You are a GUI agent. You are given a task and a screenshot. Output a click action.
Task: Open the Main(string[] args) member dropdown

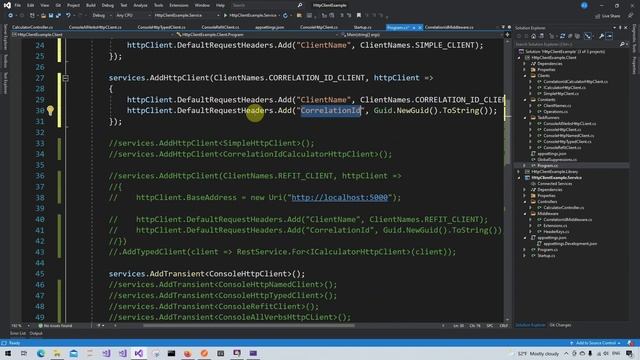(x=420, y=35)
